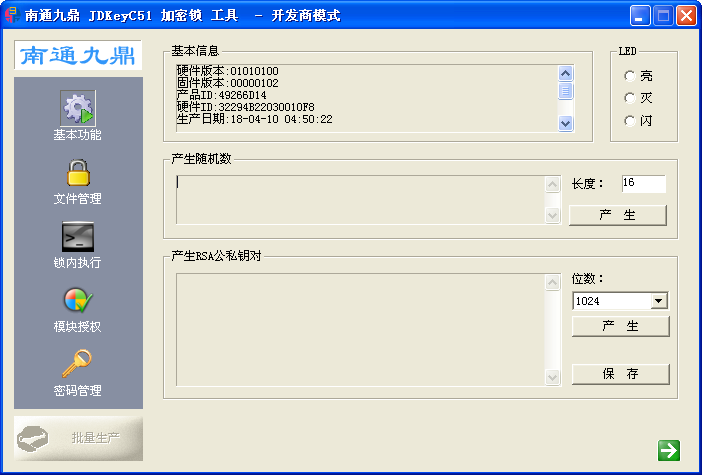
Task: Select the LED 亮 radio button
Action: click(629, 76)
